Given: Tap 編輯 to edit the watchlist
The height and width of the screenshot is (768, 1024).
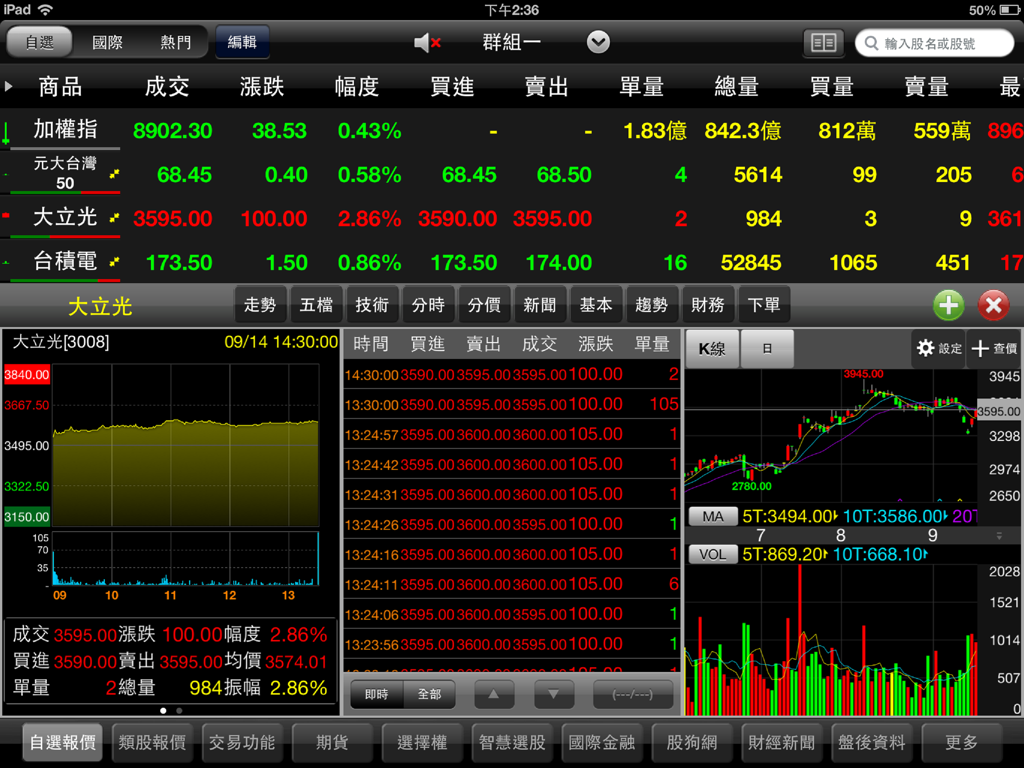Looking at the screenshot, I should (242, 42).
